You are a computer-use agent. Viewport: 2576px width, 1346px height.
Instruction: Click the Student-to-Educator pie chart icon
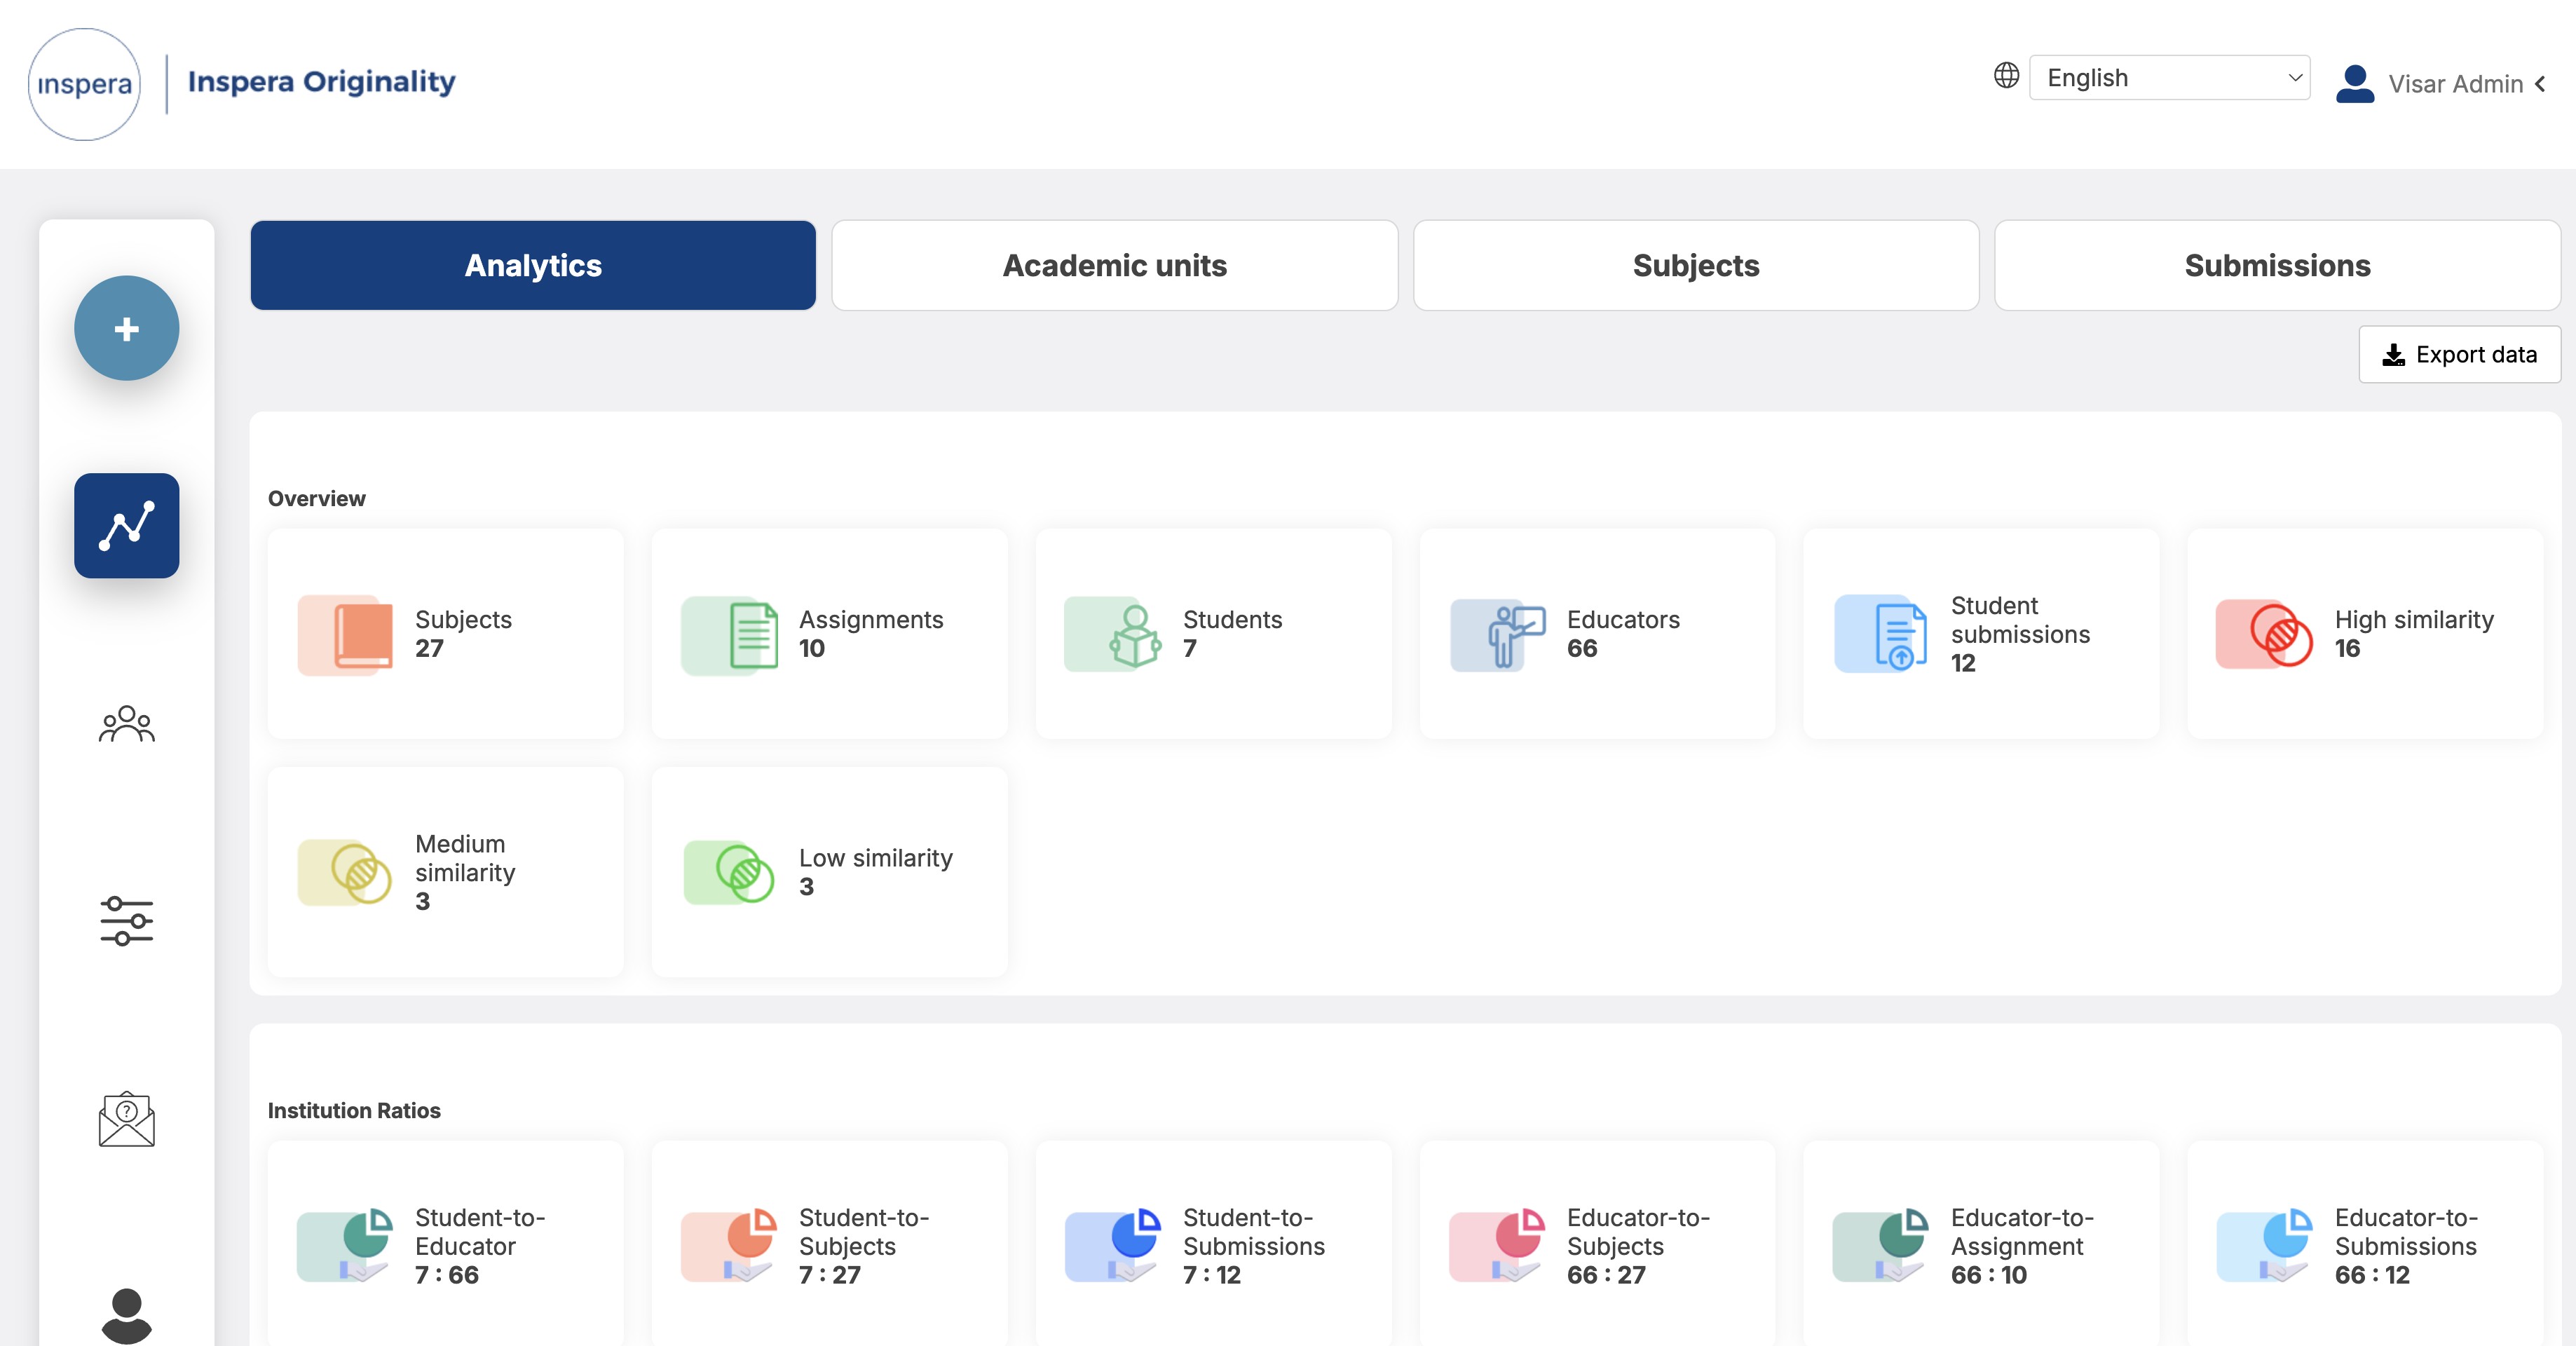pos(345,1245)
